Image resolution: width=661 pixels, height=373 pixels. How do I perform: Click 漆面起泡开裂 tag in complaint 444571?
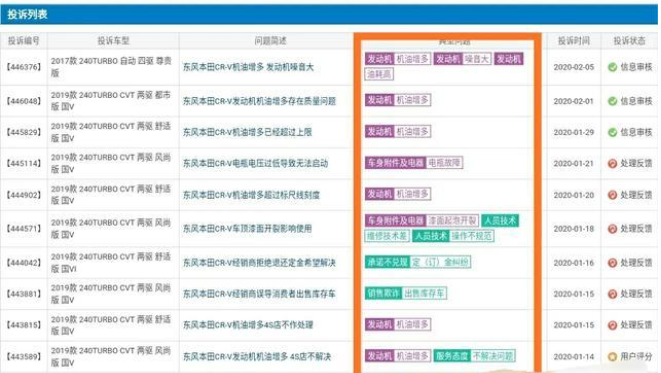tap(452, 220)
